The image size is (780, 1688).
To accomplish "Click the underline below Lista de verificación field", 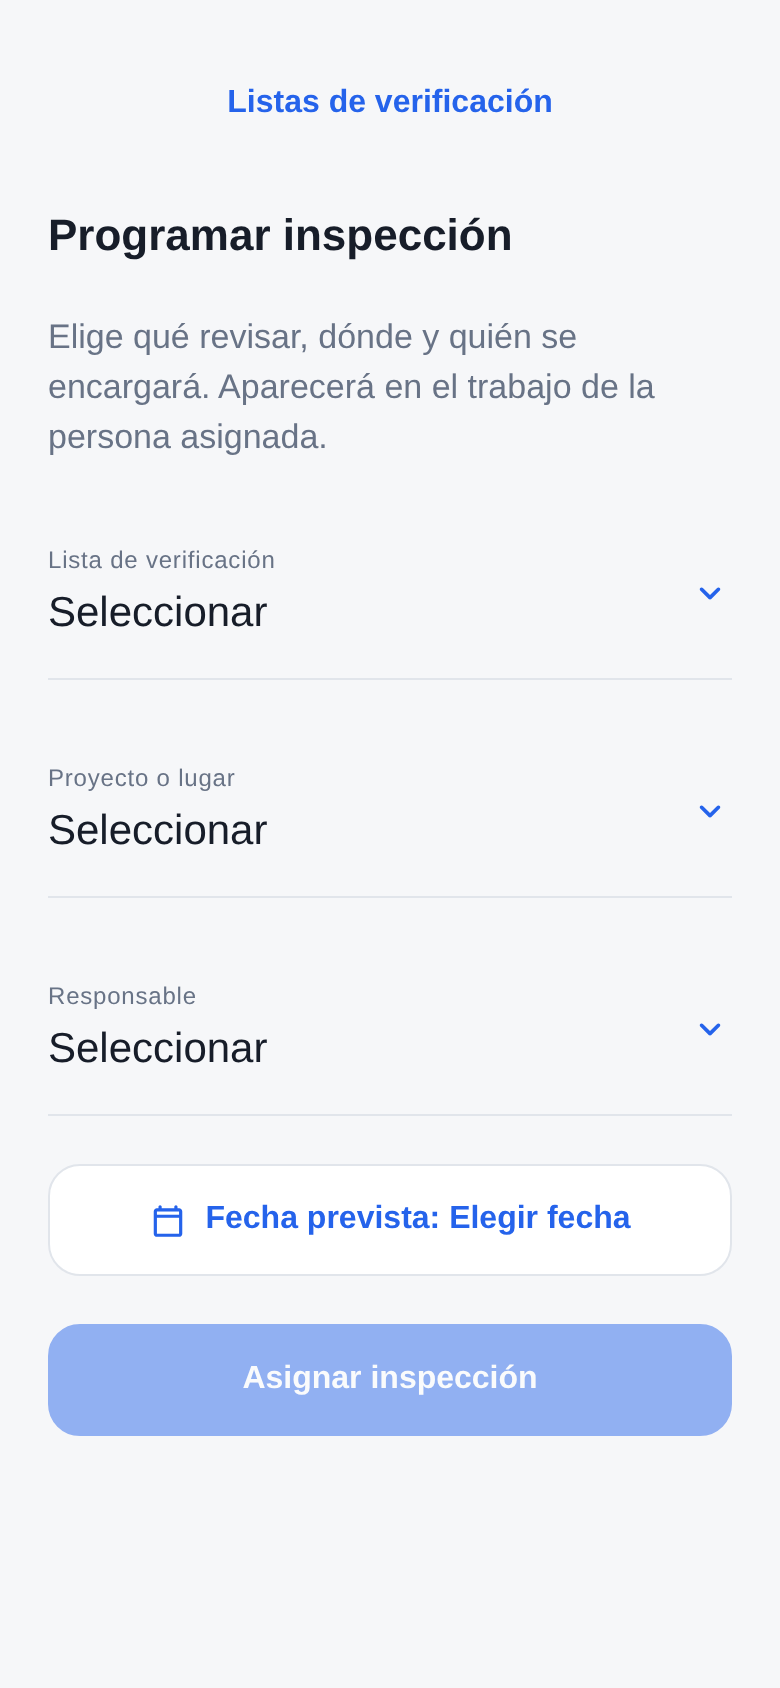I will pyautogui.click(x=390, y=679).
